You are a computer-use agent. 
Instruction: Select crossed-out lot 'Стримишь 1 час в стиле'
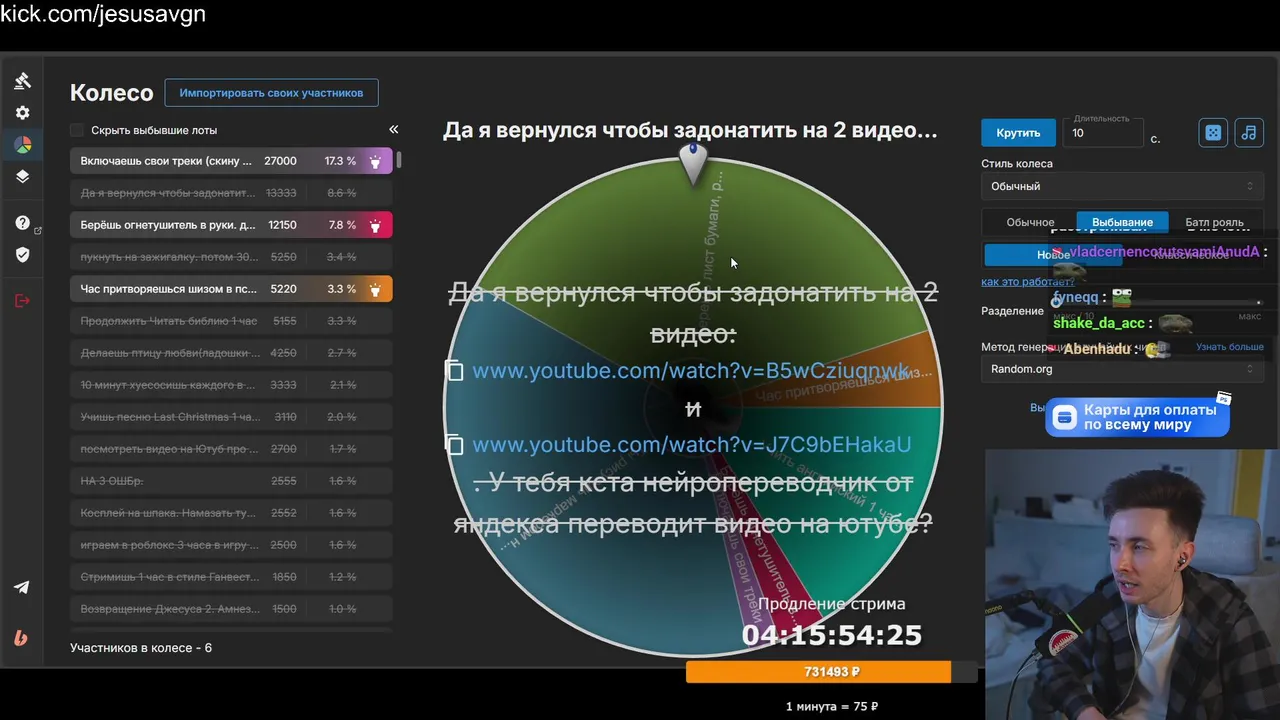[231, 577]
